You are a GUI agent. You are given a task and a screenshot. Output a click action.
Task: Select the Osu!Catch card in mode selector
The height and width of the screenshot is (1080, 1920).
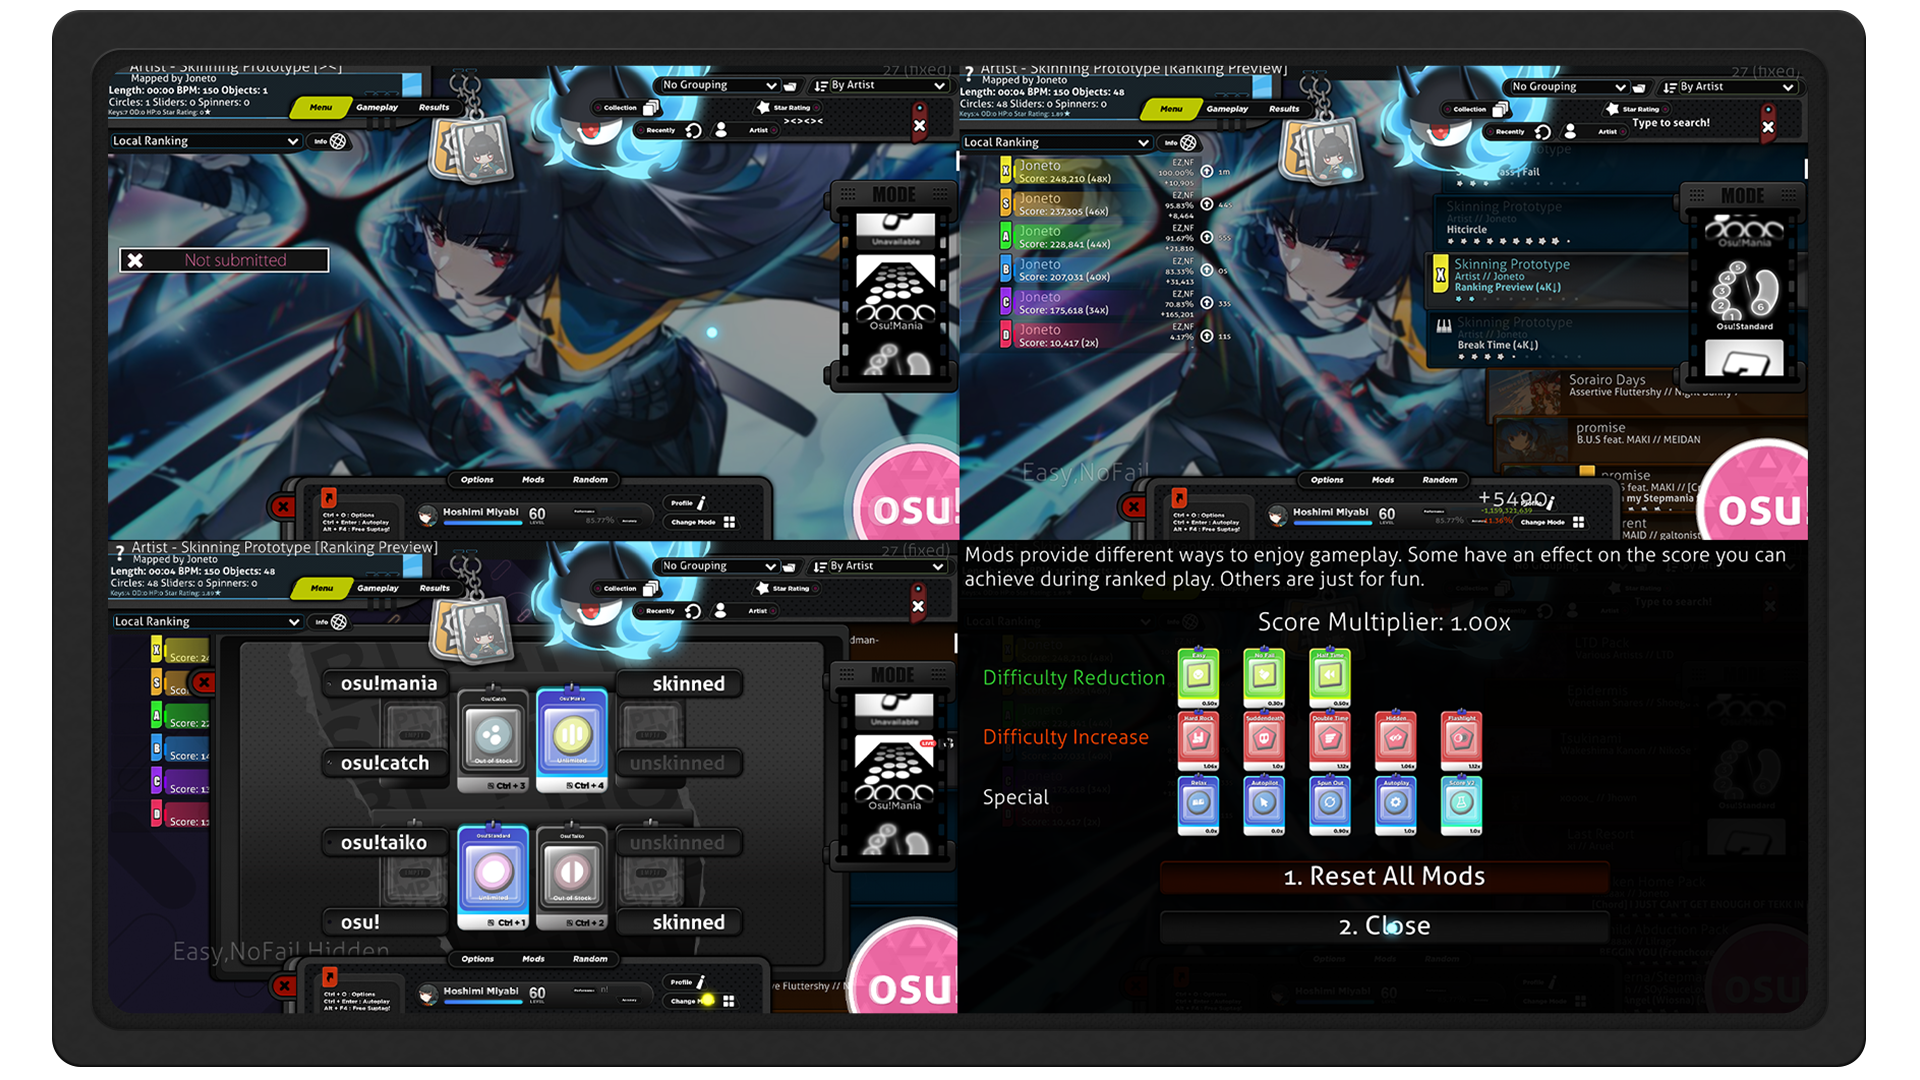tap(493, 740)
